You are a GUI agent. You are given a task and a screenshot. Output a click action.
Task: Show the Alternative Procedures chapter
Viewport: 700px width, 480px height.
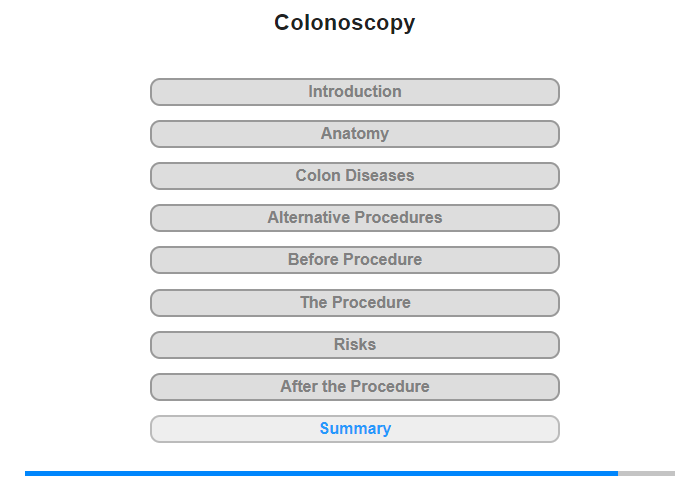point(354,218)
